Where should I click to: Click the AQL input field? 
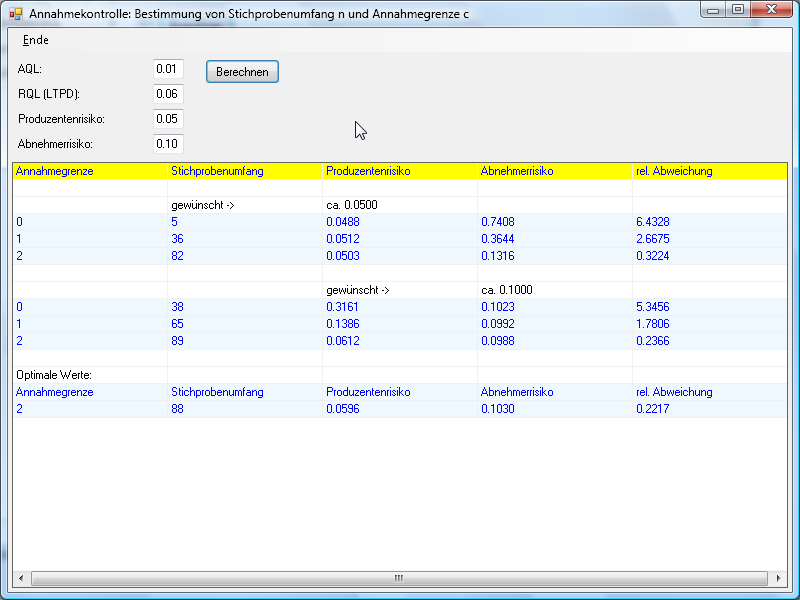coord(168,69)
